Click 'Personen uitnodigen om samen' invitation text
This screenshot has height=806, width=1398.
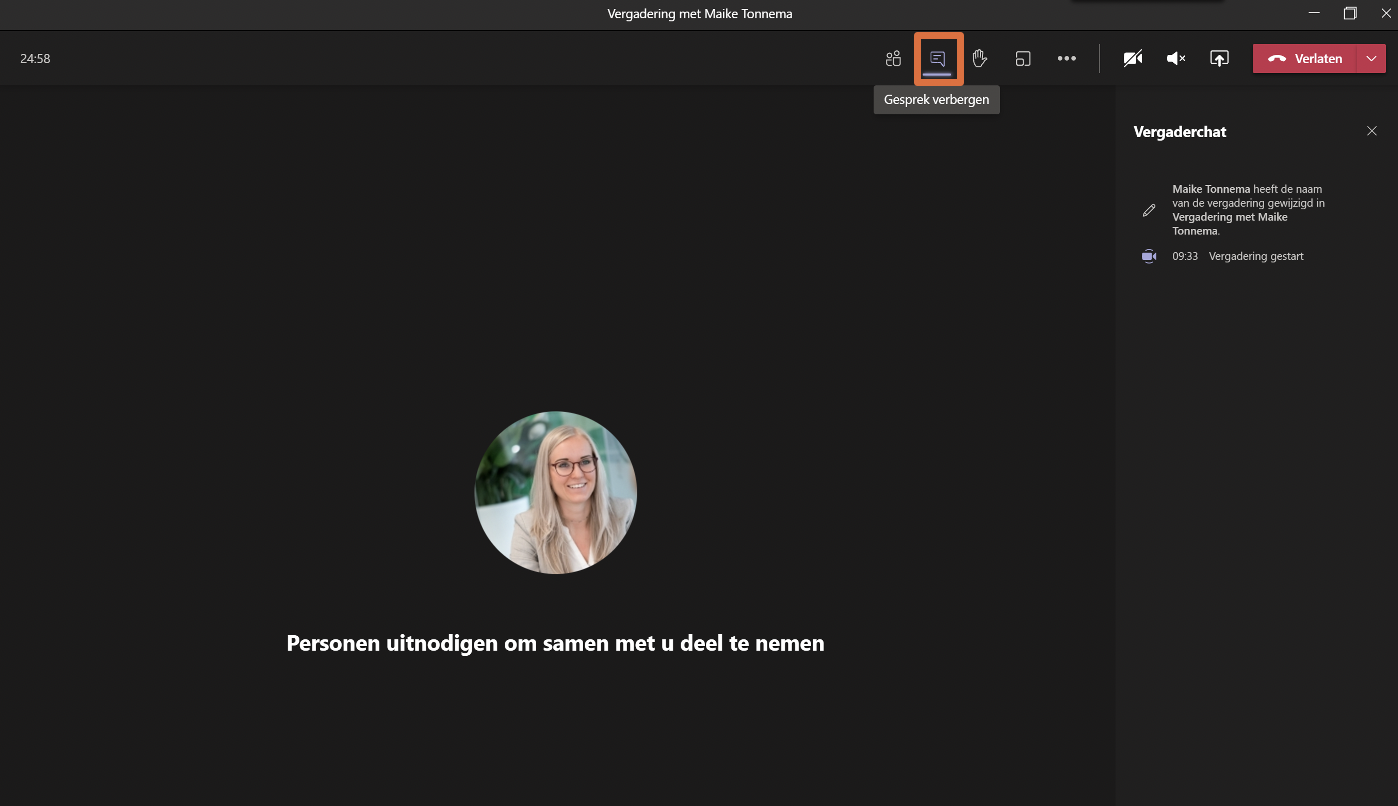pyautogui.click(x=555, y=643)
